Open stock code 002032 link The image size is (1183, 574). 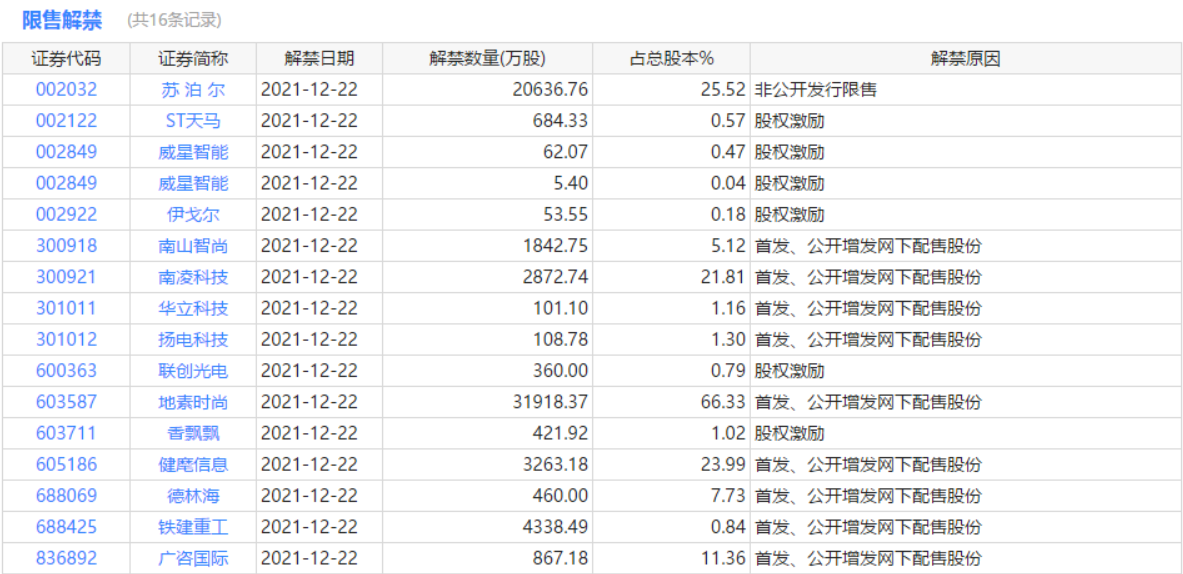(x=66, y=90)
